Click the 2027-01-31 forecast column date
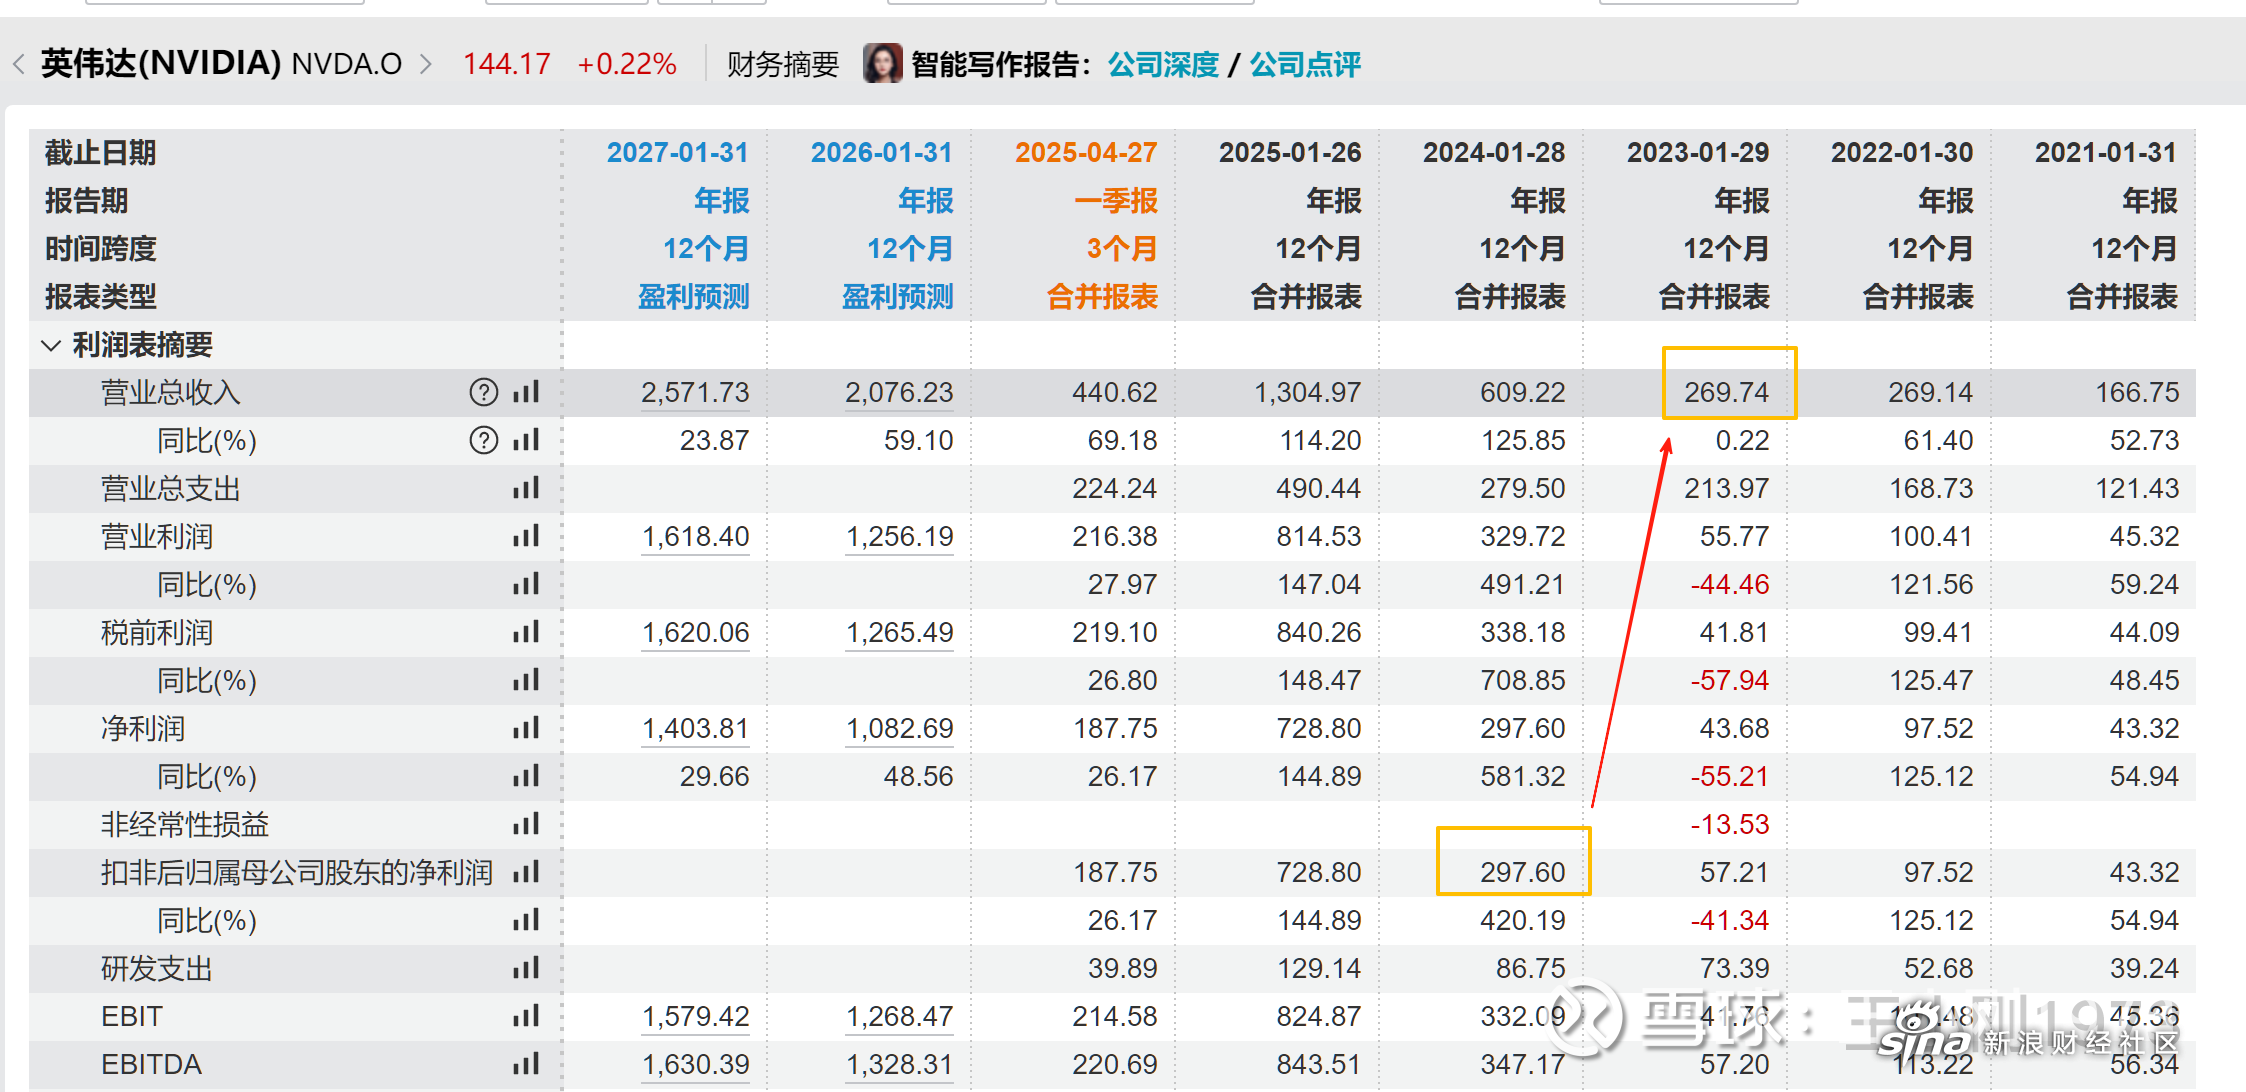This screenshot has height=1092, width=2246. tap(677, 152)
